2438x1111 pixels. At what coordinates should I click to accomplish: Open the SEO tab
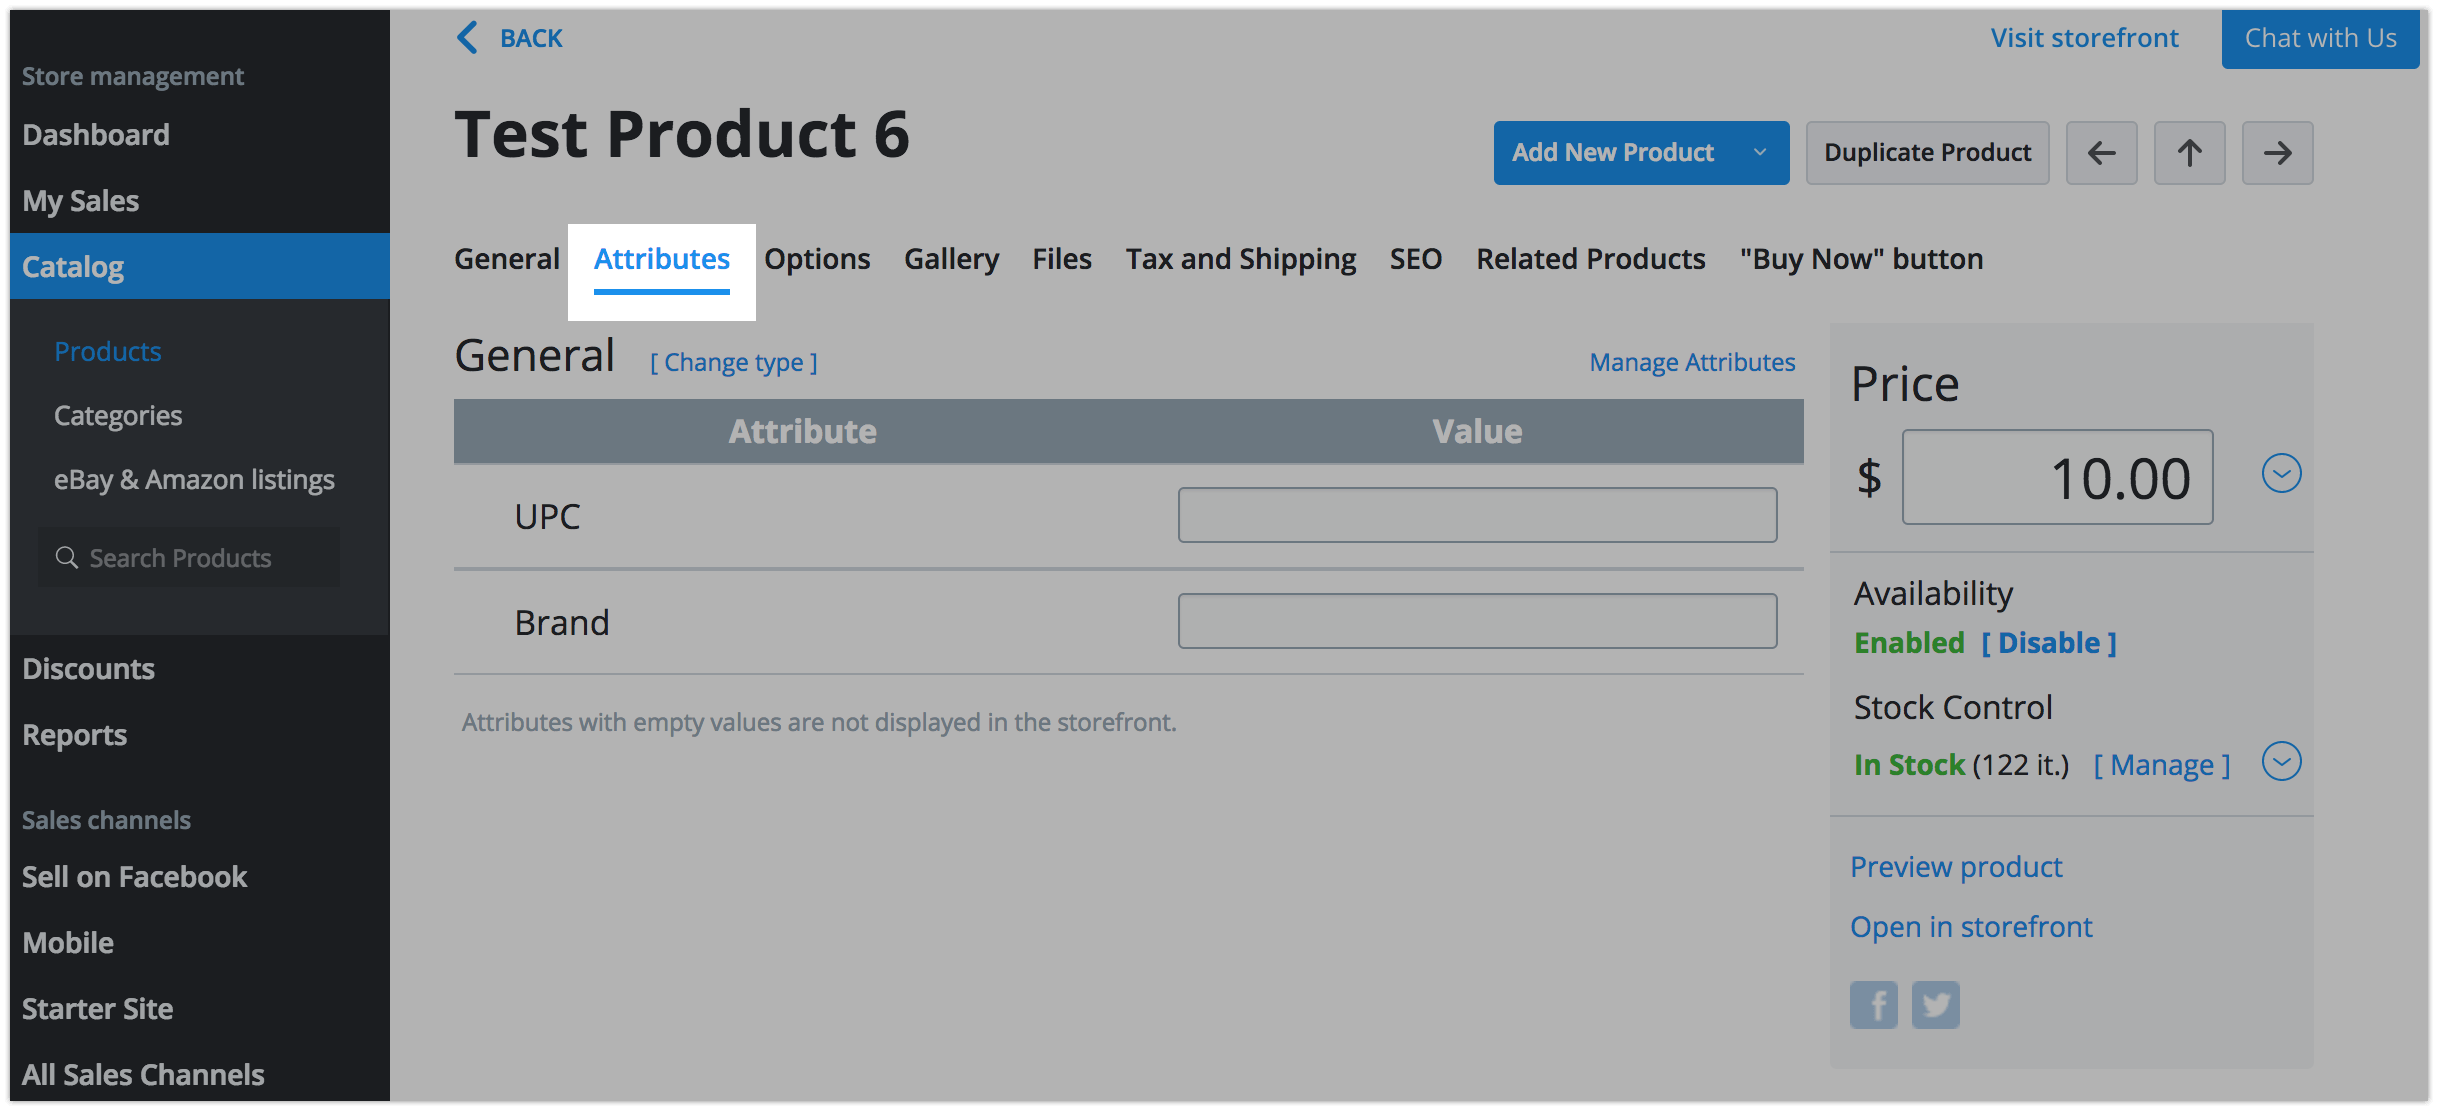(1415, 259)
